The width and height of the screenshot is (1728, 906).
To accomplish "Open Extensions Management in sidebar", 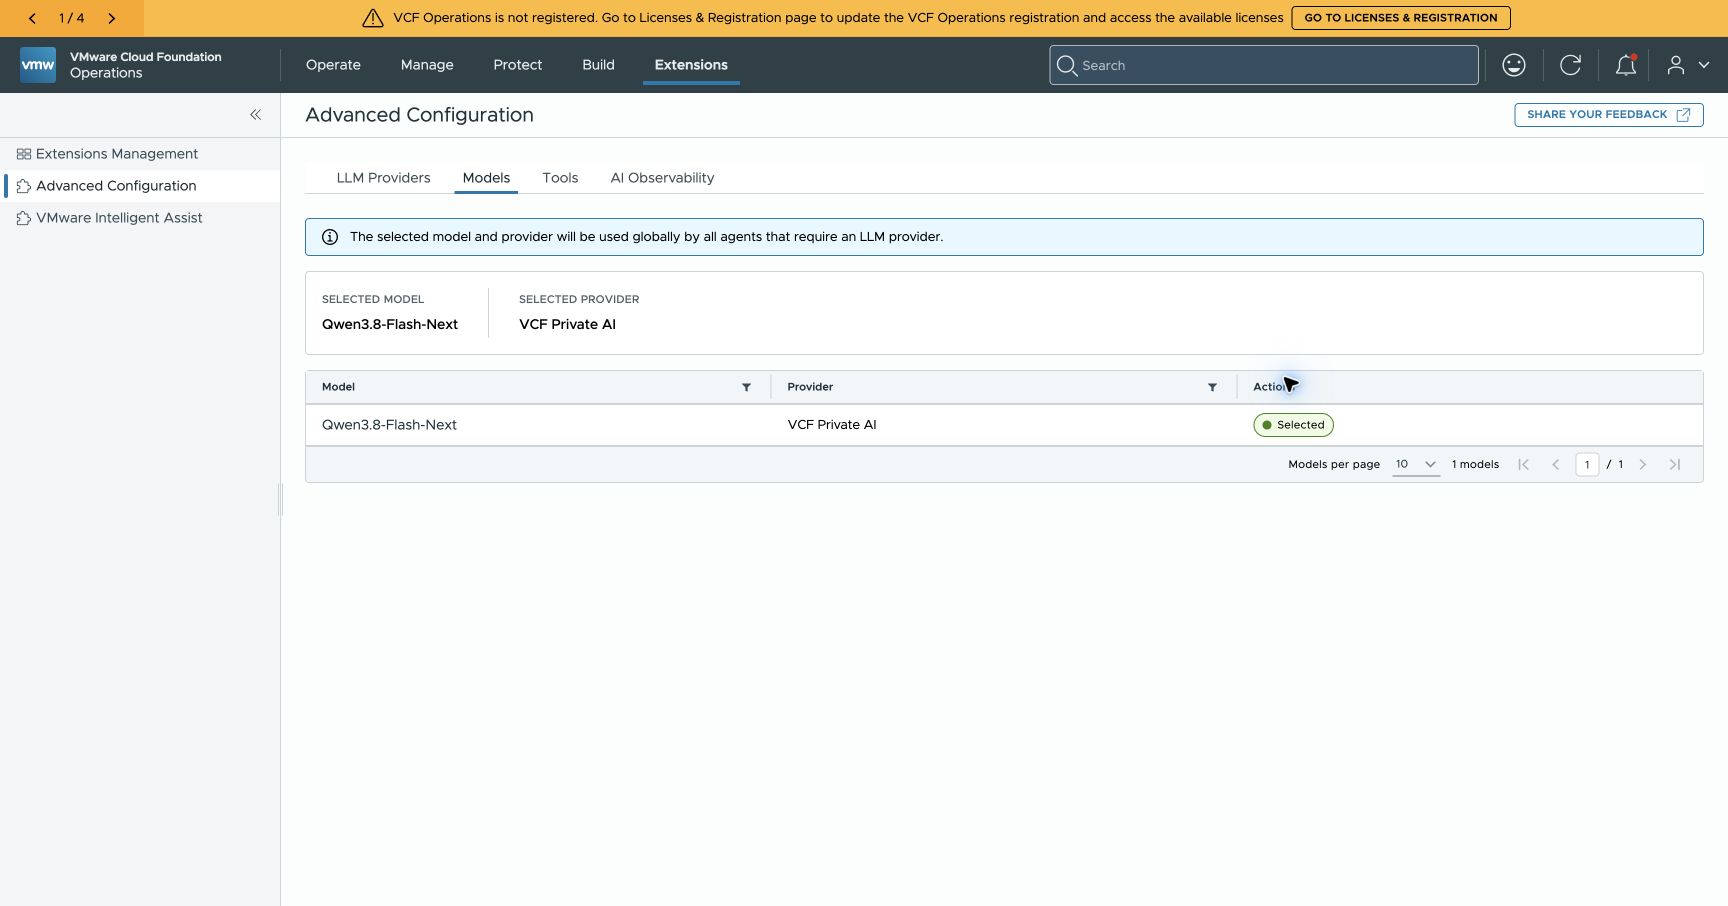I will [x=116, y=154].
